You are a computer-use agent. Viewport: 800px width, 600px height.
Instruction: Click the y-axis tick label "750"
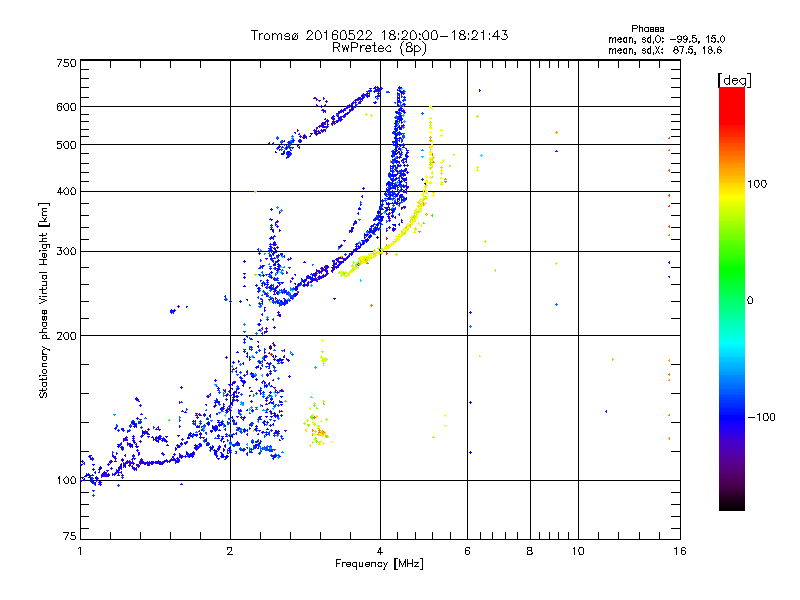click(x=66, y=63)
